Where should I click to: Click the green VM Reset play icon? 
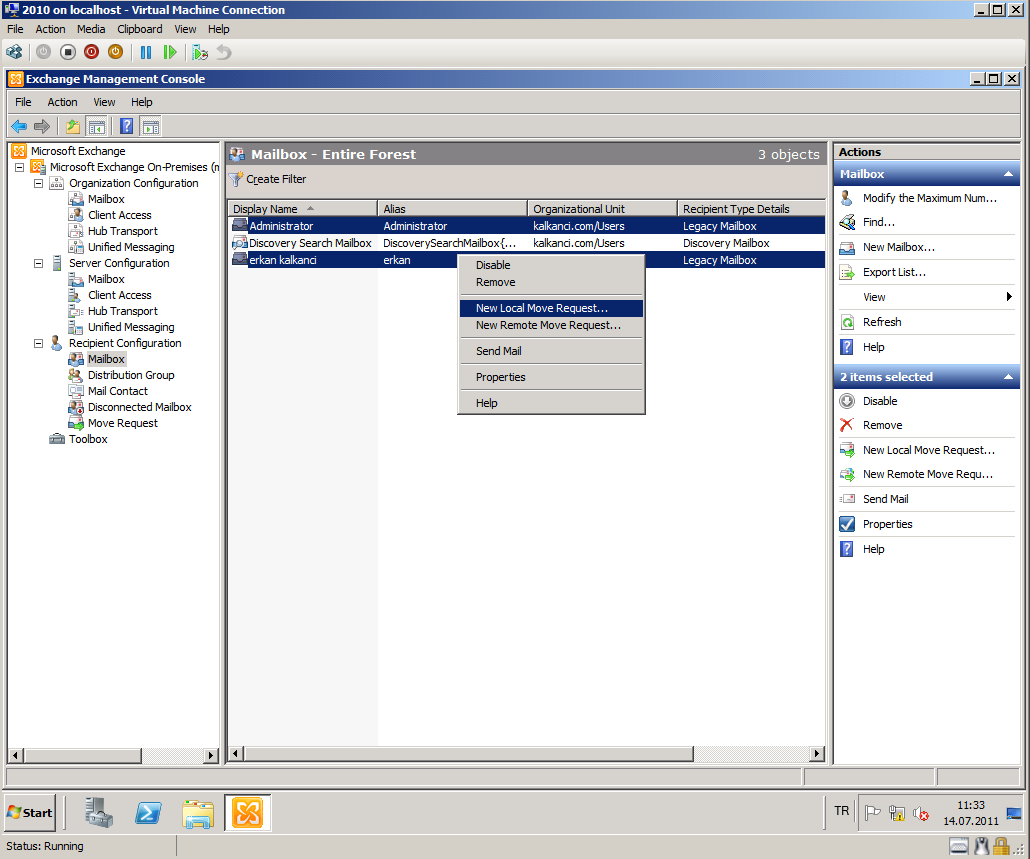(x=169, y=52)
